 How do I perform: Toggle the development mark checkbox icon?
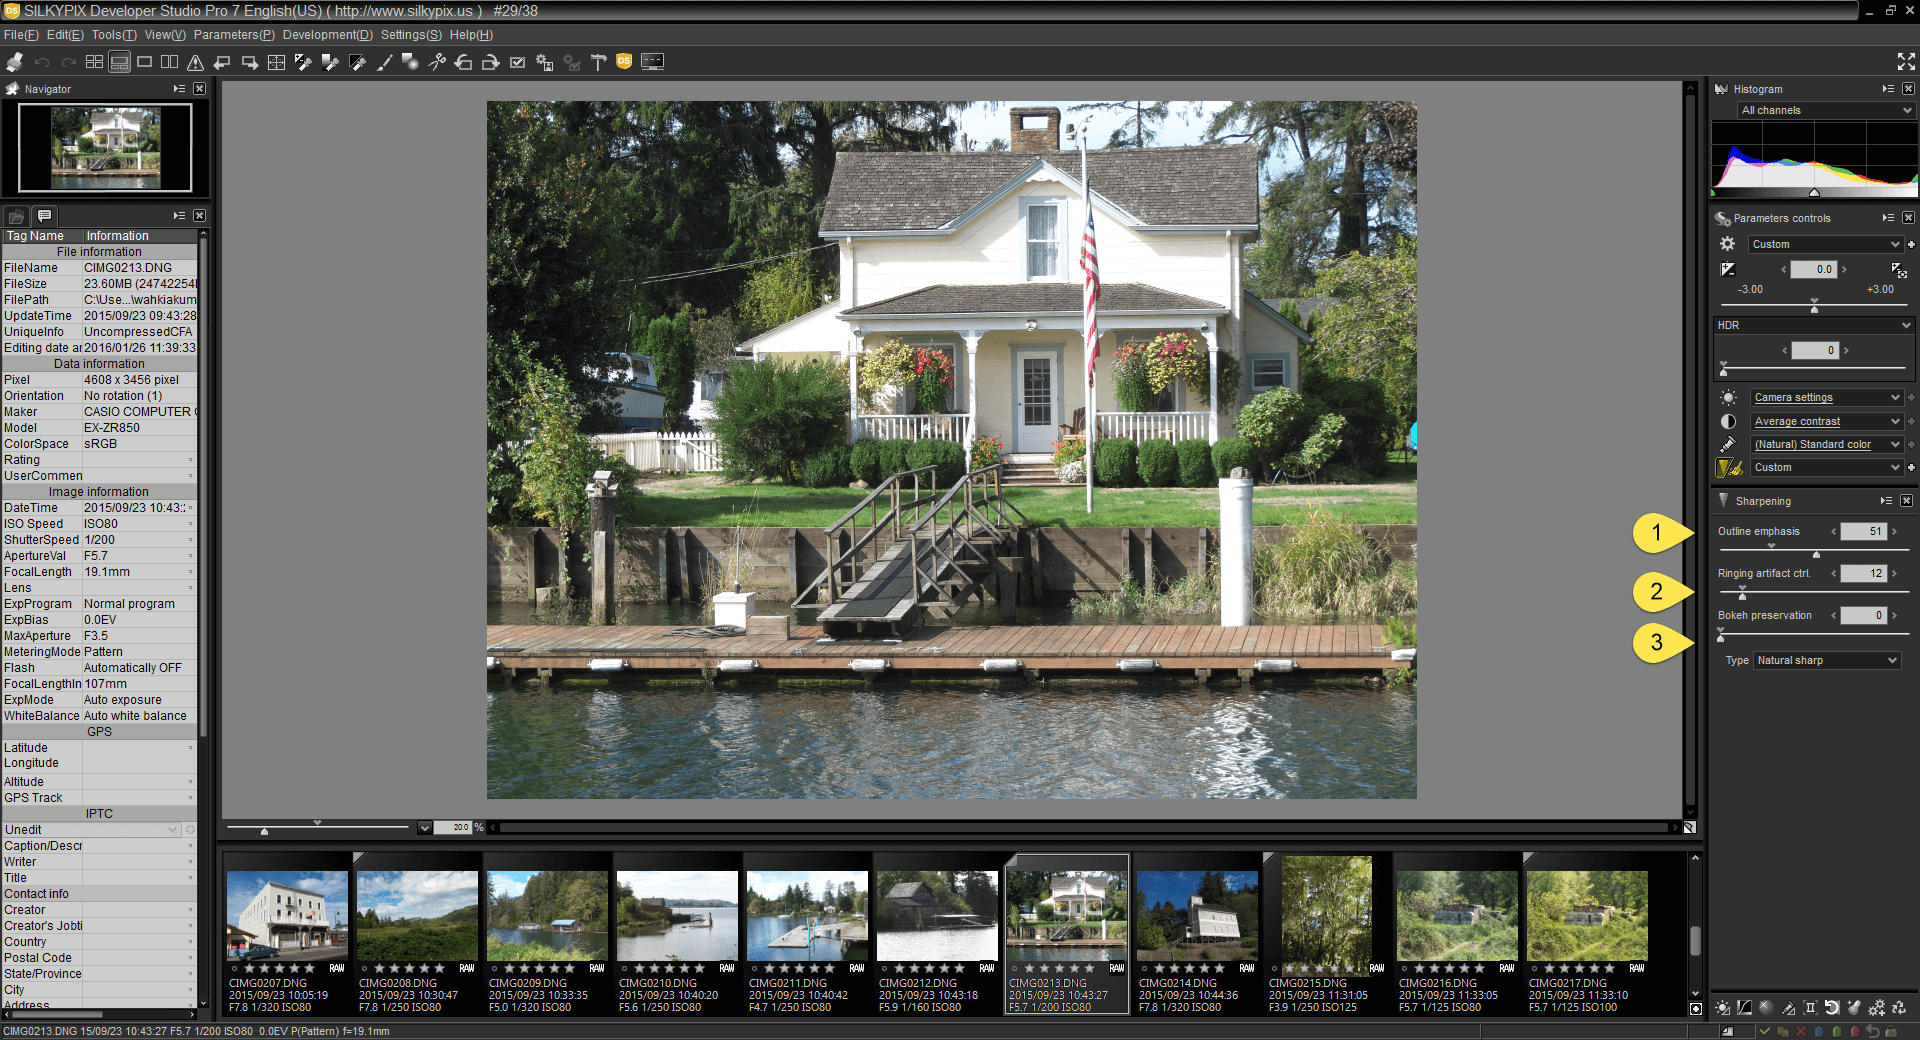coord(517,62)
